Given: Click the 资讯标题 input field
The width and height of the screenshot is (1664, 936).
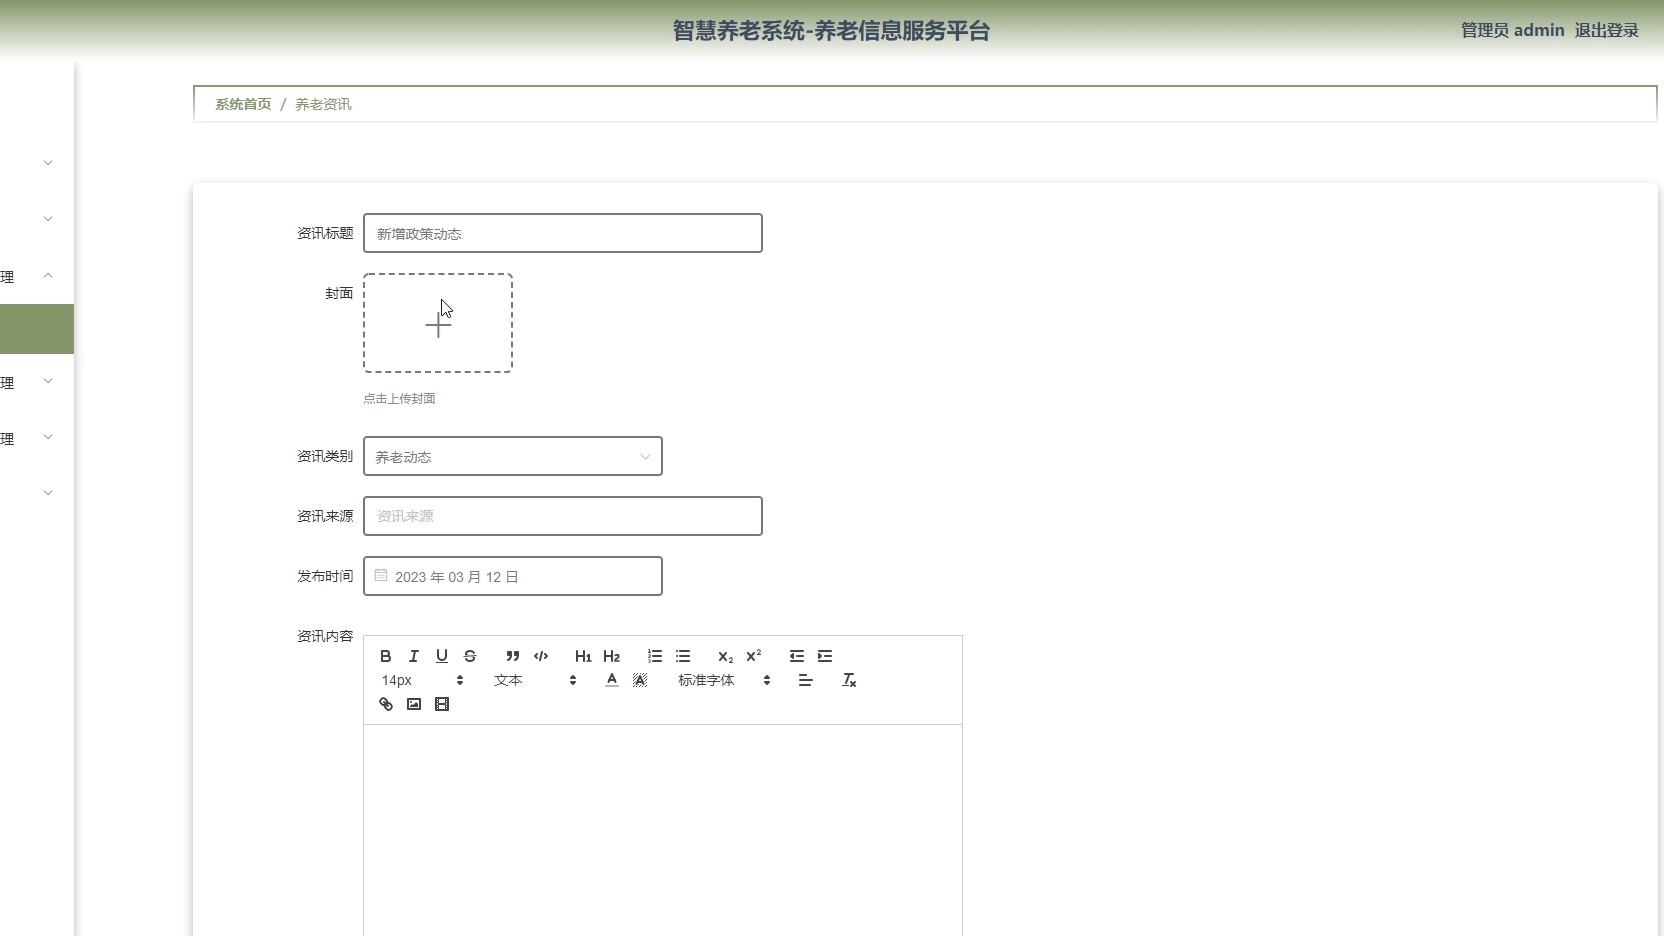Looking at the screenshot, I should 563,233.
